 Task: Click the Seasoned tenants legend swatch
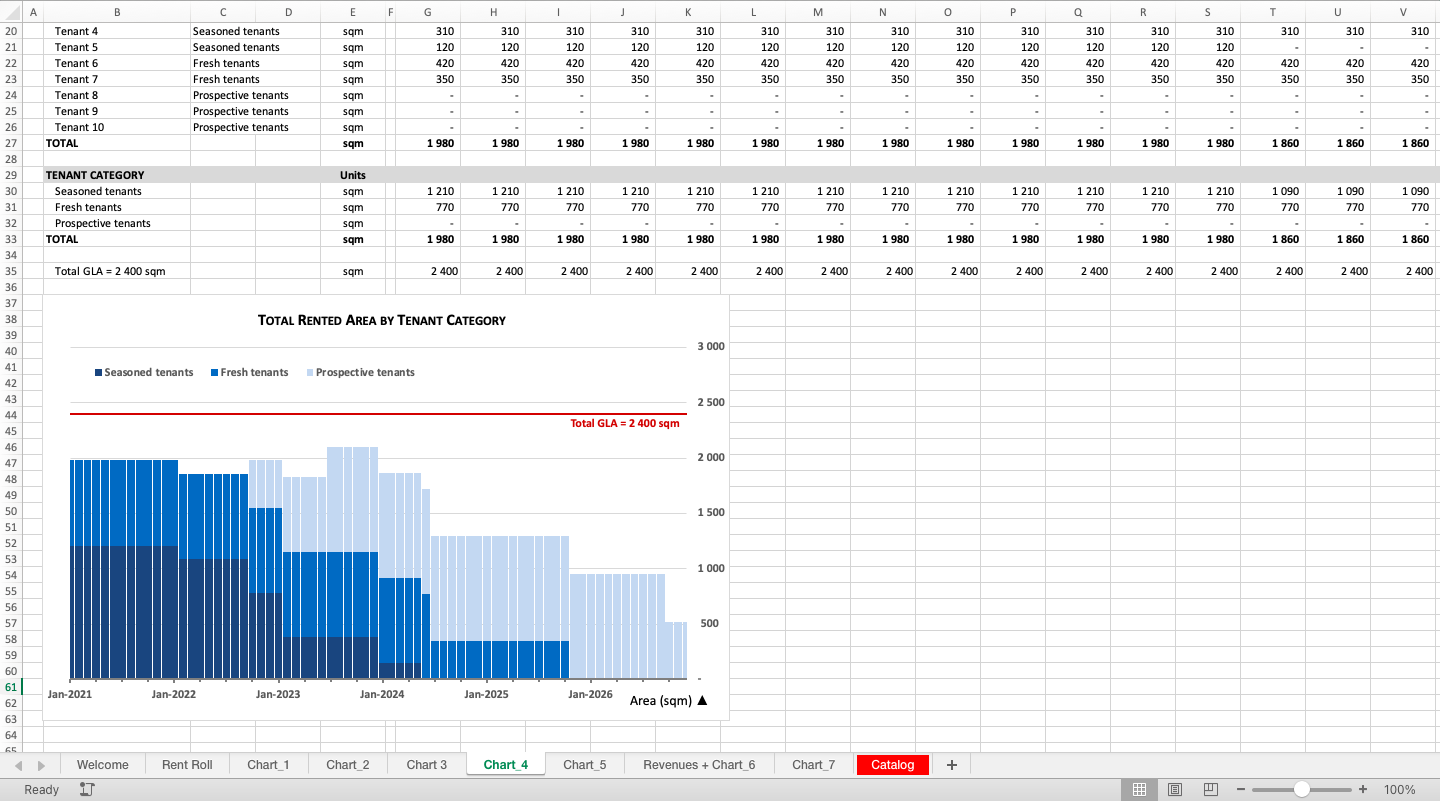98,373
